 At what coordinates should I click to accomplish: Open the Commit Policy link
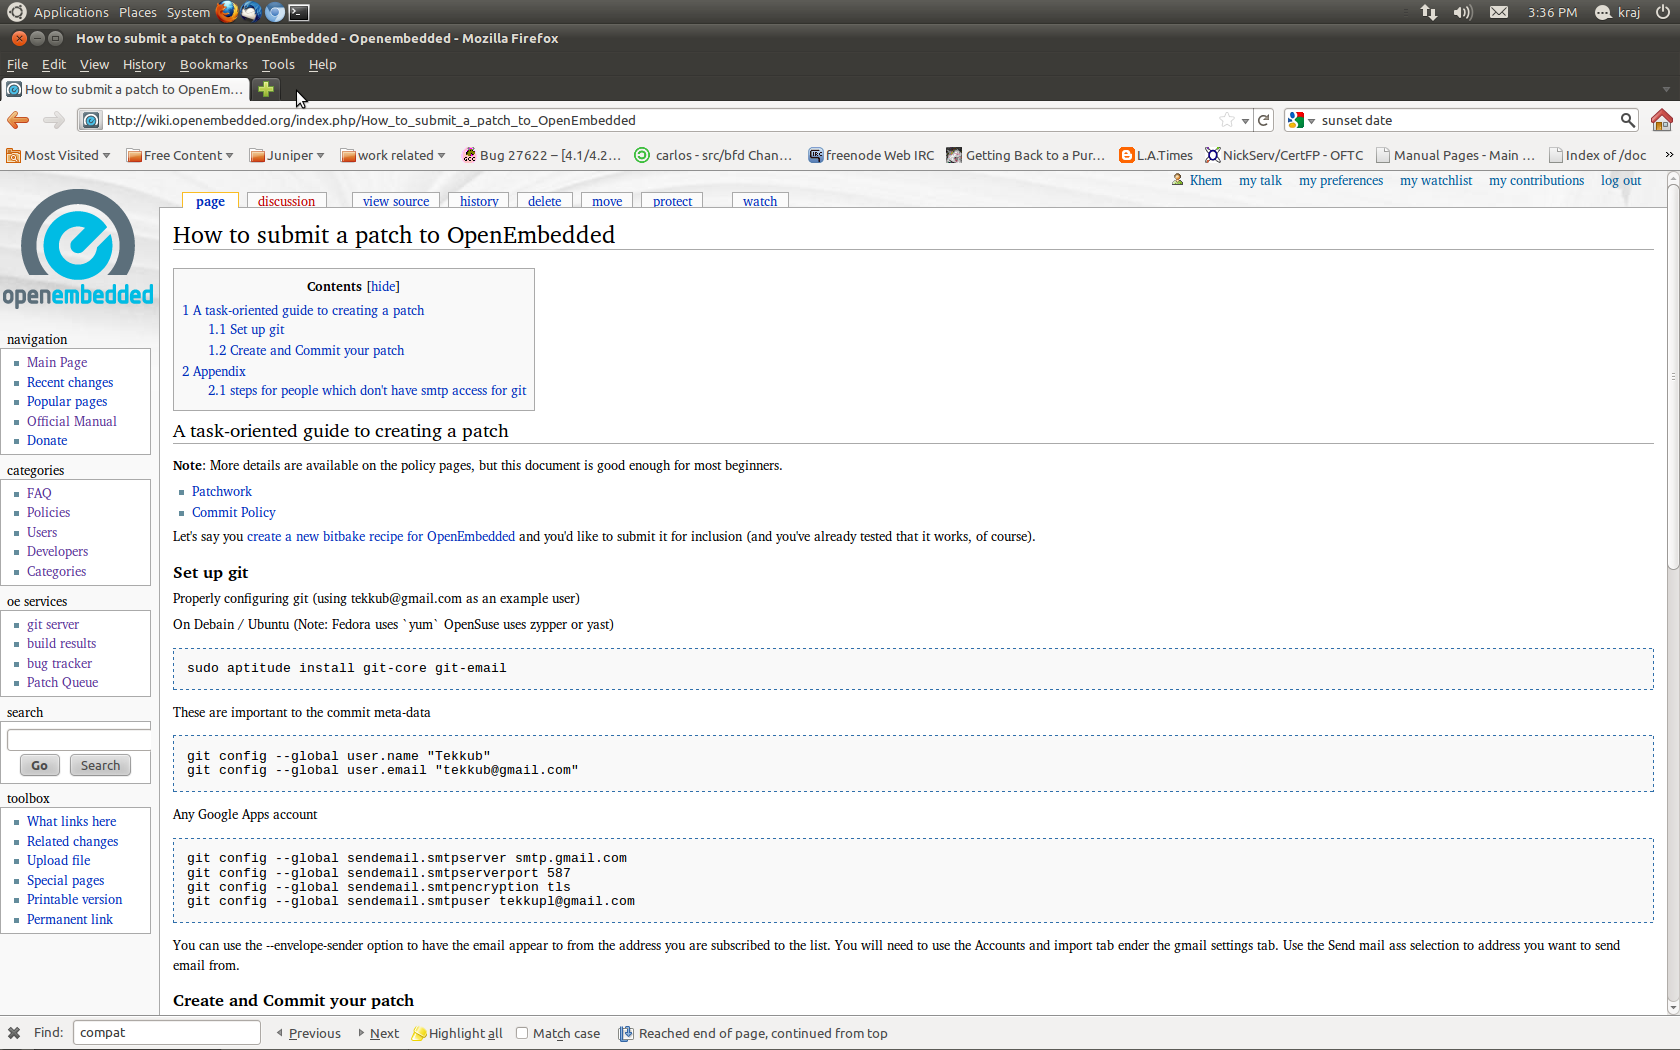point(233,512)
